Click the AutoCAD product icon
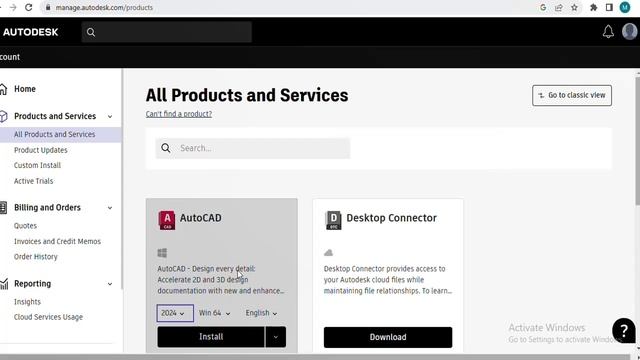Screen dimensions: 640x360 [x=167, y=220]
